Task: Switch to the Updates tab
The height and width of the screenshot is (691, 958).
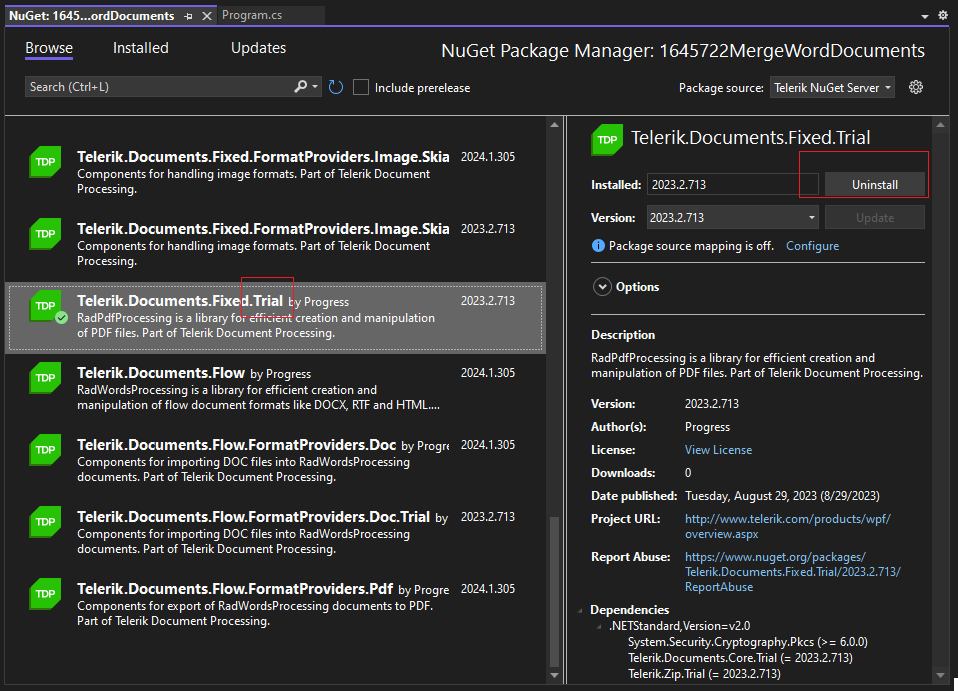Action: click(x=258, y=48)
